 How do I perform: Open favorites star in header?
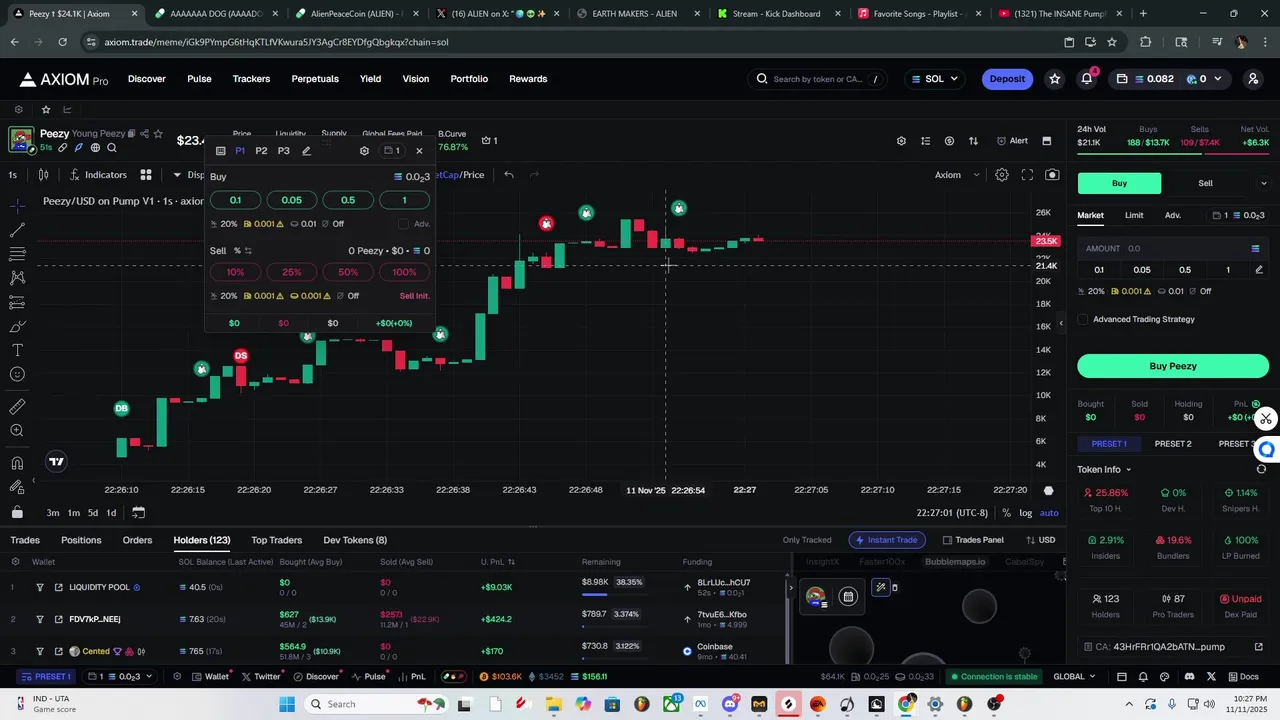coord(1055,79)
